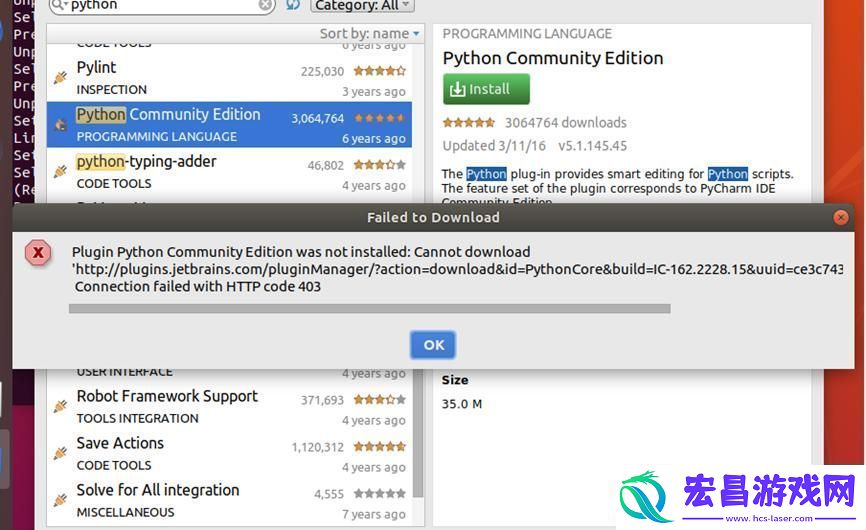Click the Solve for All integration plugin icon
This screenshot has height=530, width=866.
[60, 501]
